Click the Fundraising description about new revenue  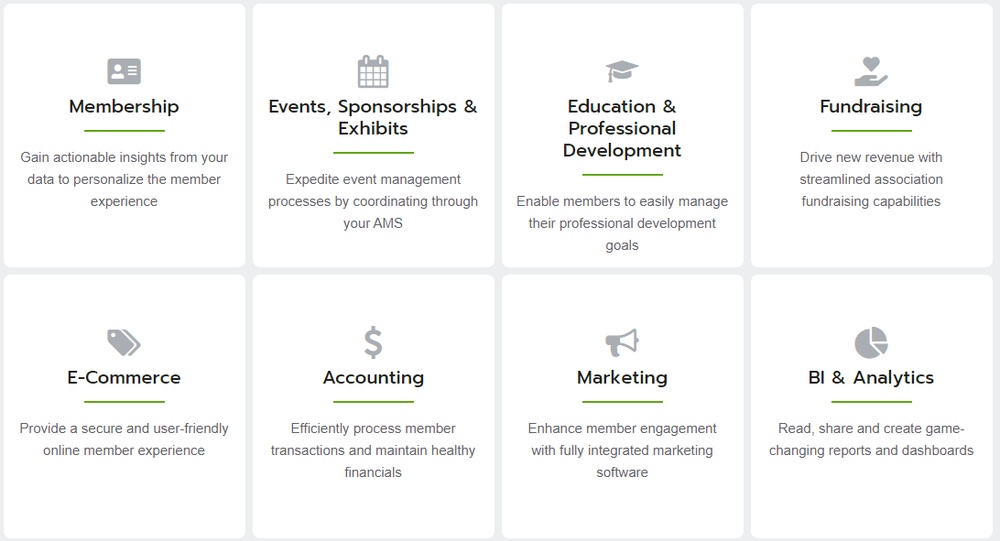(871, 179)
